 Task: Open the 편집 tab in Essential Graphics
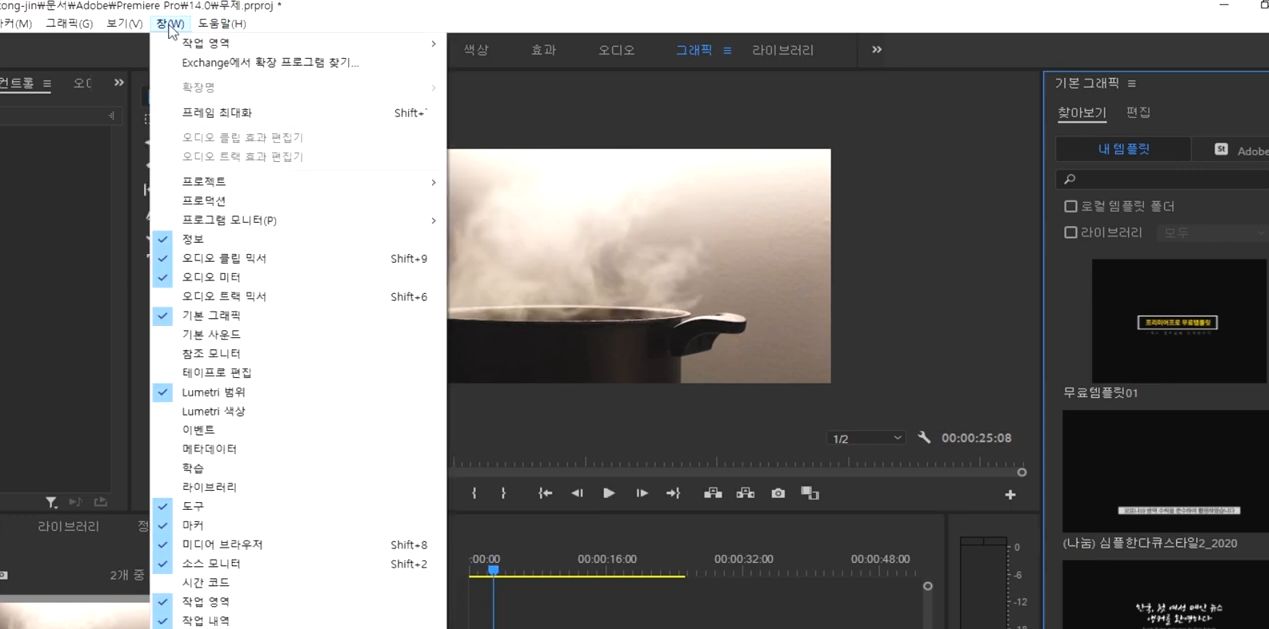coord(1138,112)
